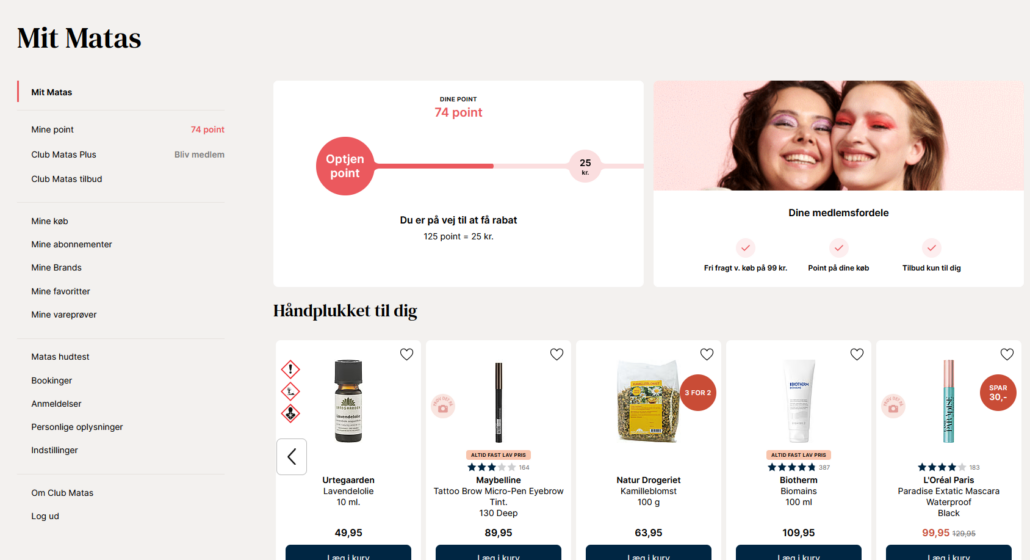The width and height of the screenshot is (1030, 560).
Task: Click the exclamation hazard warning icon
Action: click(x=290, y=370)
